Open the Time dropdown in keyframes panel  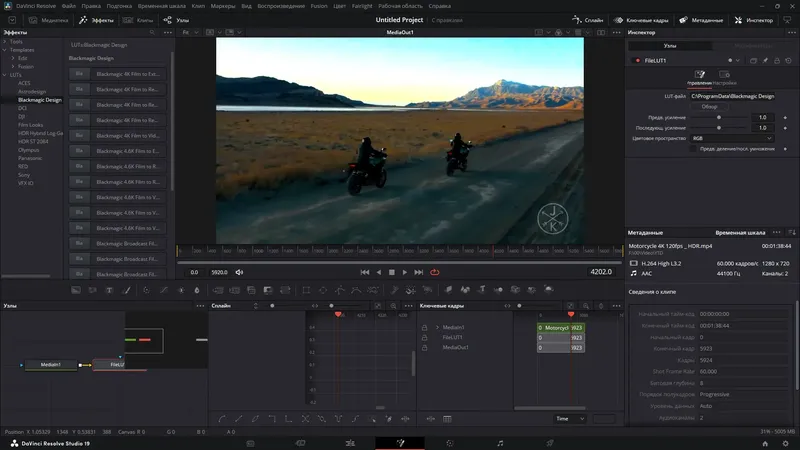pos(570,419)
